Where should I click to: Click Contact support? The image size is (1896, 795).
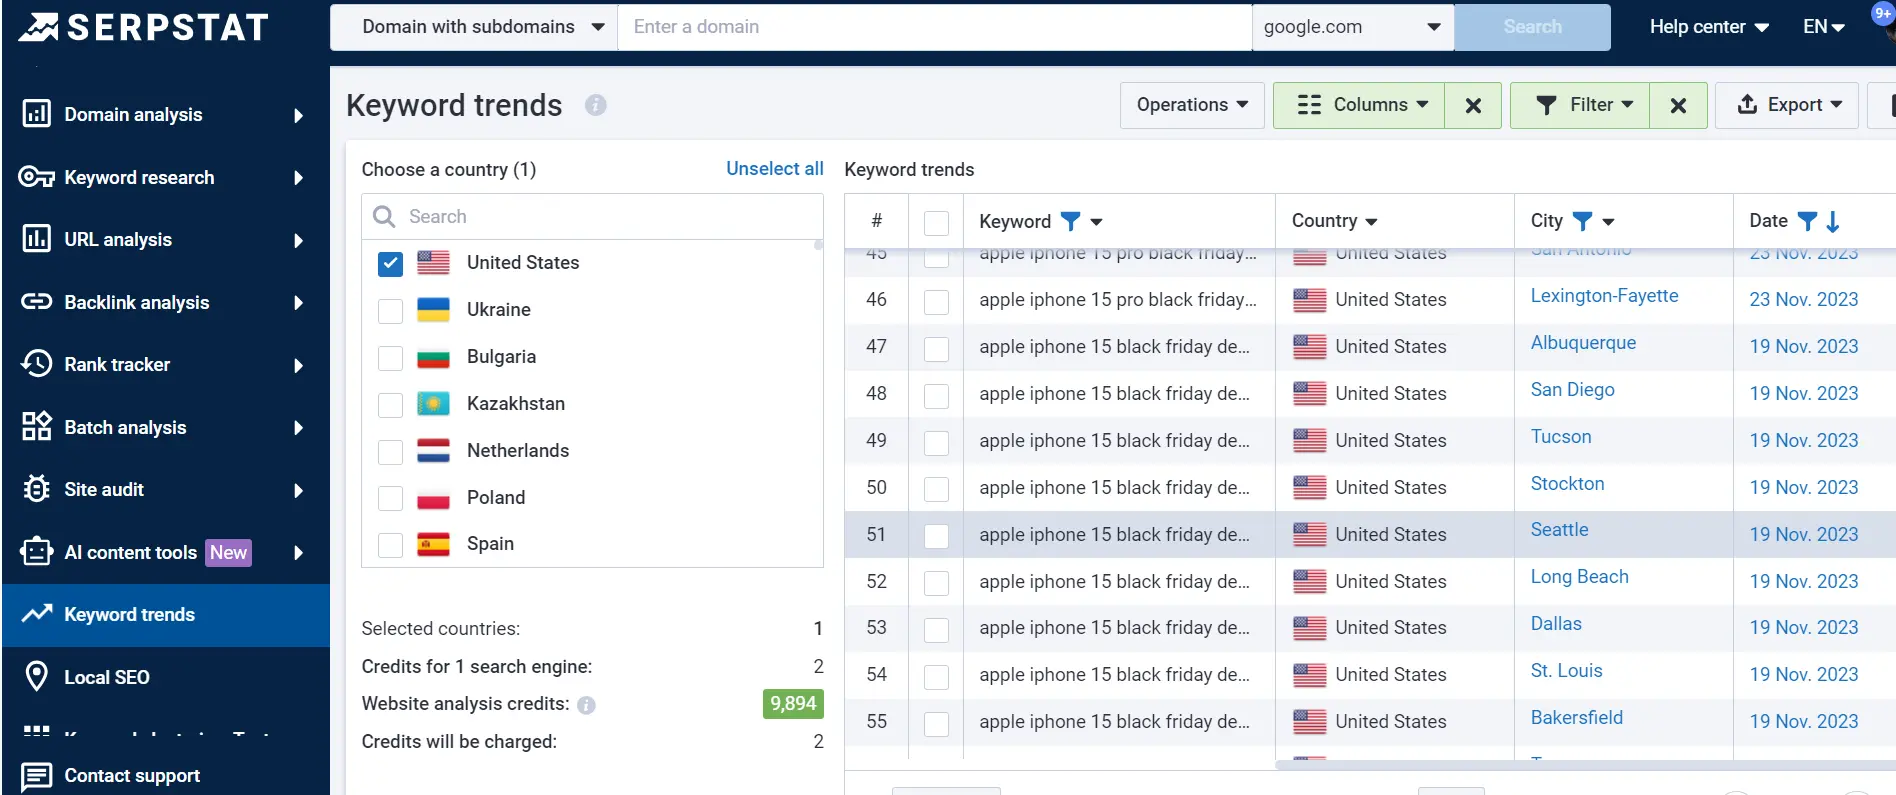pyautogui.click(x=131, y=776)
